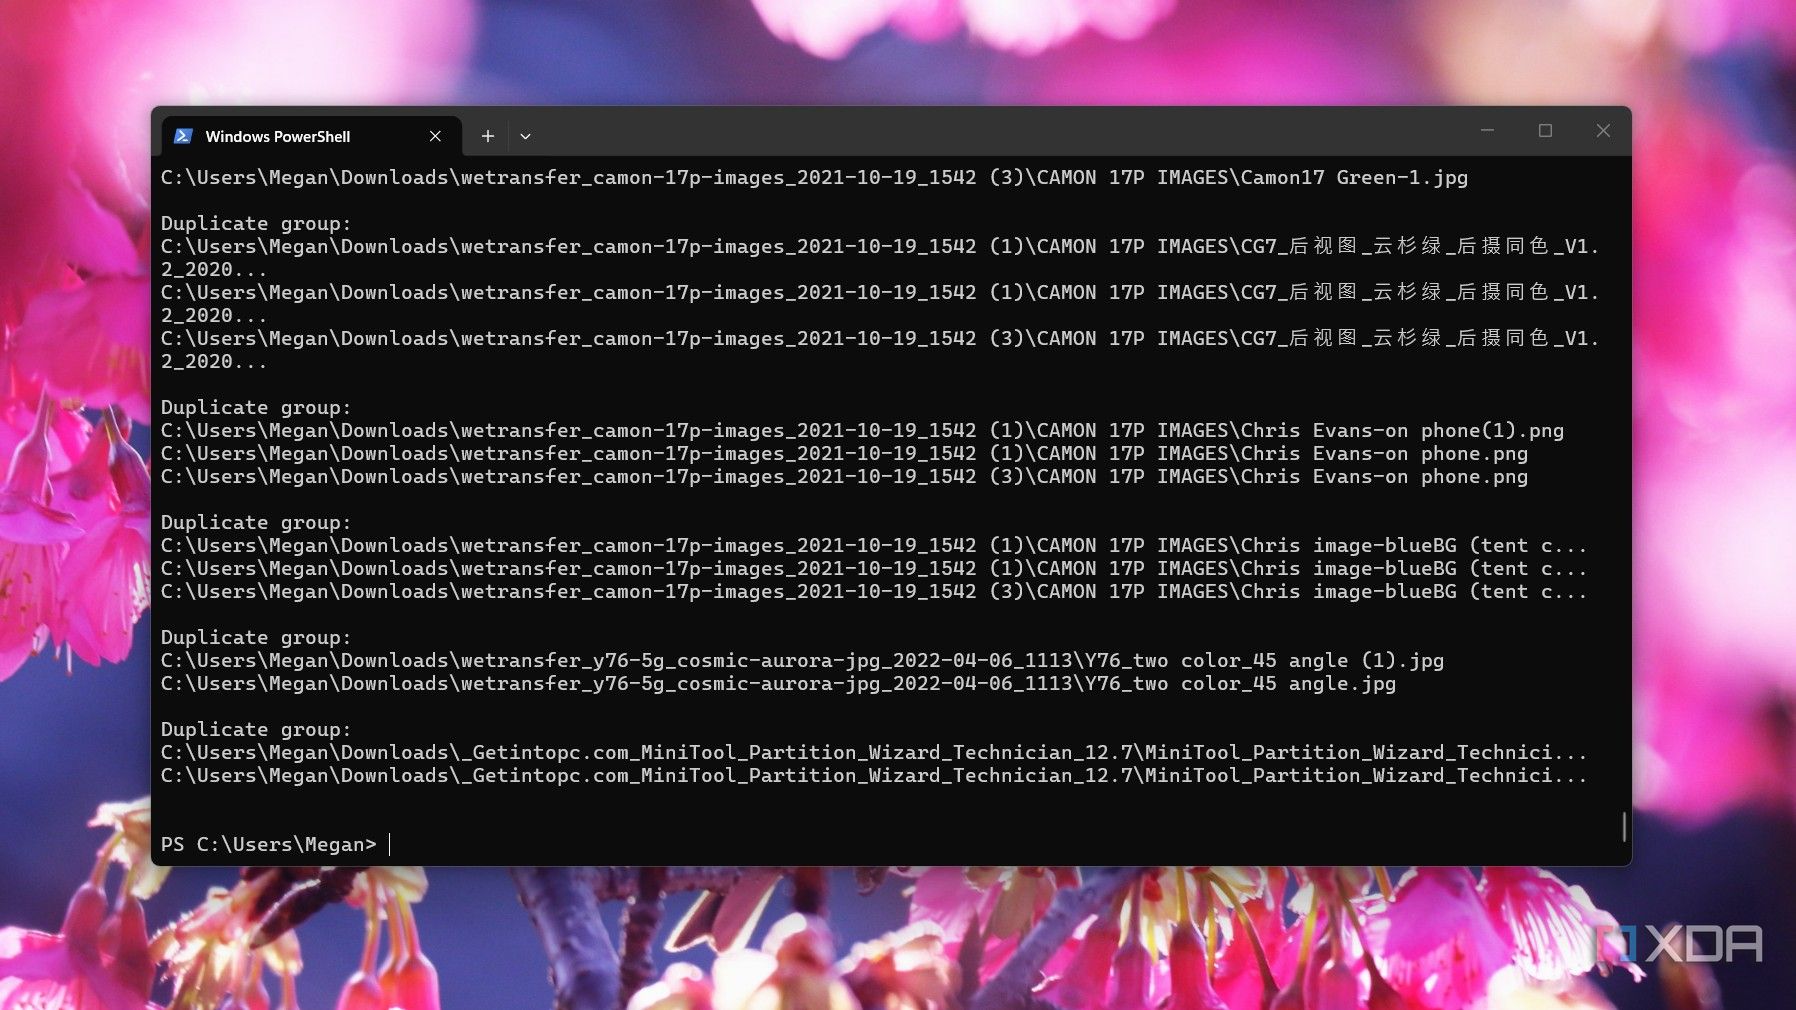Image resolution: width=1796 pixels, height=1010 pixels.
Task: Click the (3) Chris Evans-on phone.png path
Action: [x=844, y=477]
